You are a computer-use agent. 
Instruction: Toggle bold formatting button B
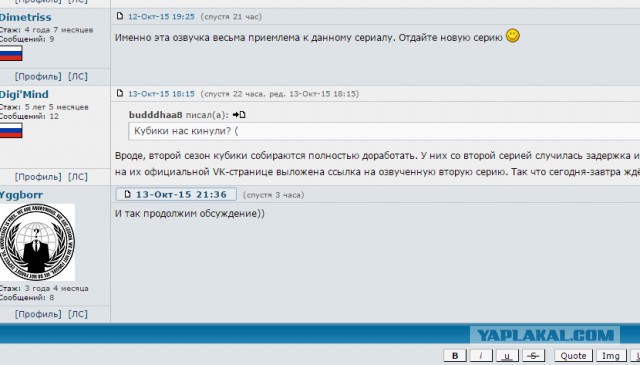tap(455, 356)
